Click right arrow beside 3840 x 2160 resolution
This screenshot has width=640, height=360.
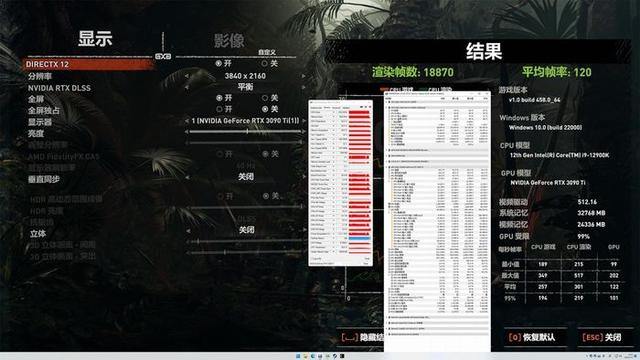coord(303,76)
